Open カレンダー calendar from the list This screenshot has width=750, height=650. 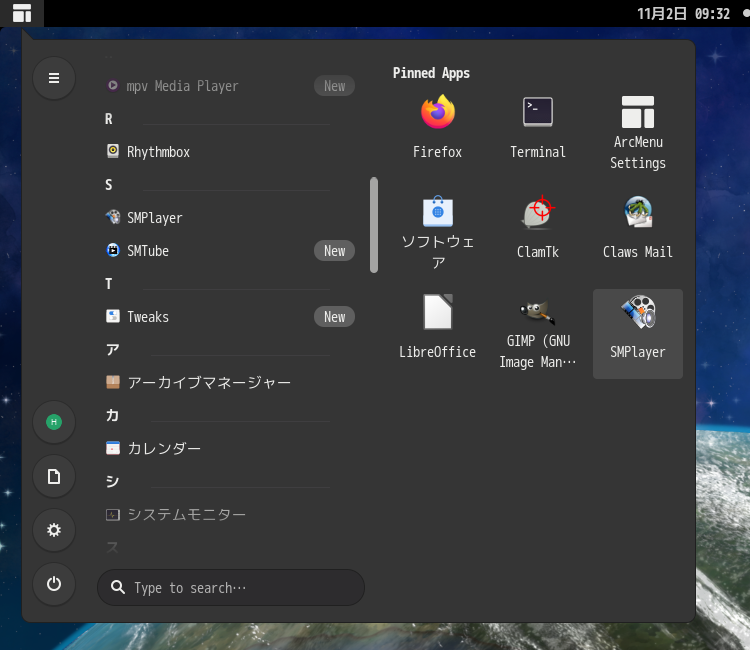tap(230, 448)
